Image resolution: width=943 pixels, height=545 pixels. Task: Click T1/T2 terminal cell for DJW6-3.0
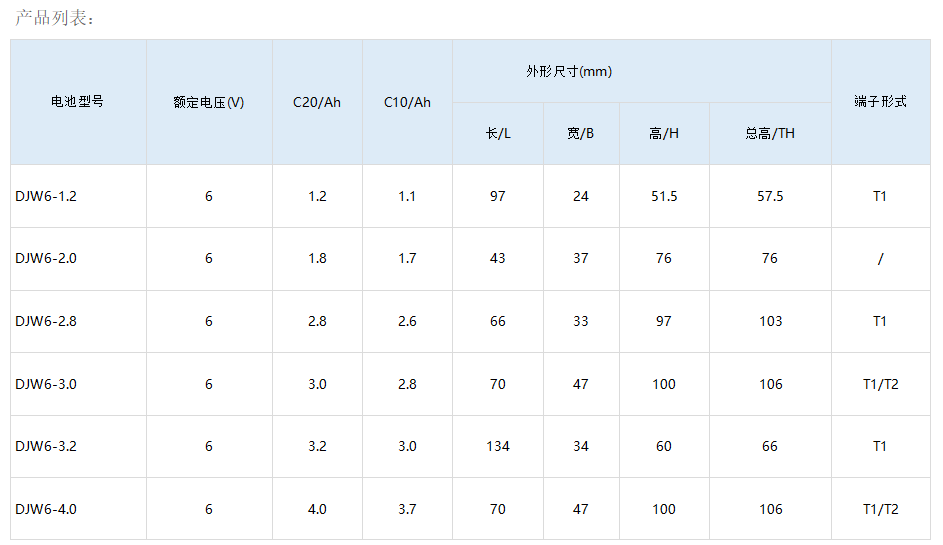click(x=881, y=384)
